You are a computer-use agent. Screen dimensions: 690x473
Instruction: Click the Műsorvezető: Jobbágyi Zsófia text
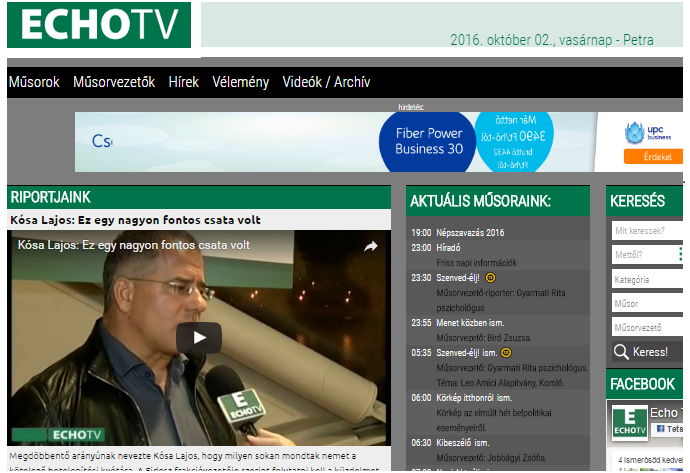tap(492, 458)
